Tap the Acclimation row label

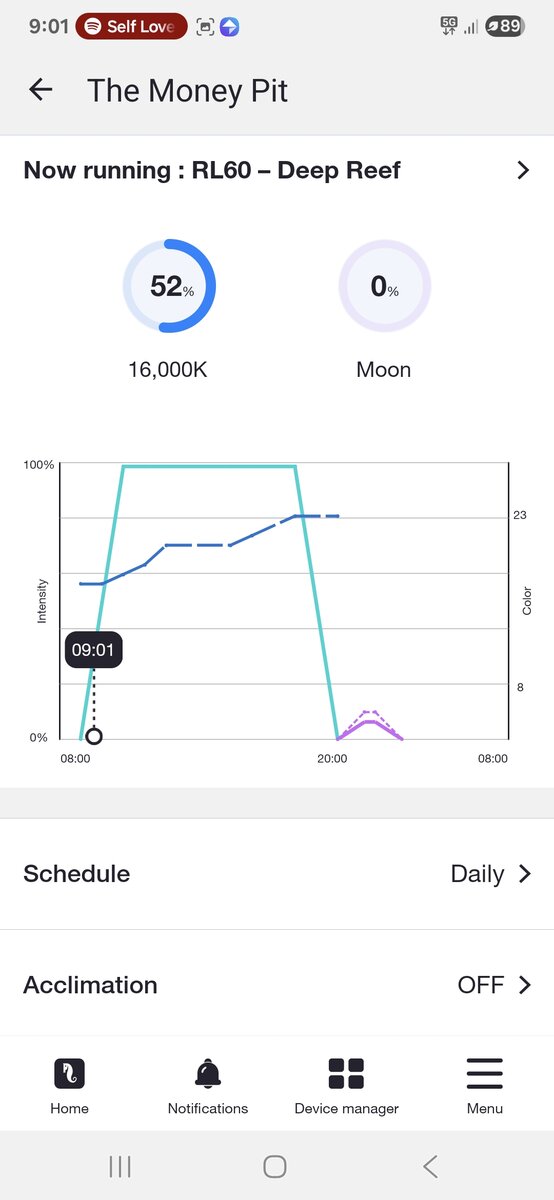90,985
